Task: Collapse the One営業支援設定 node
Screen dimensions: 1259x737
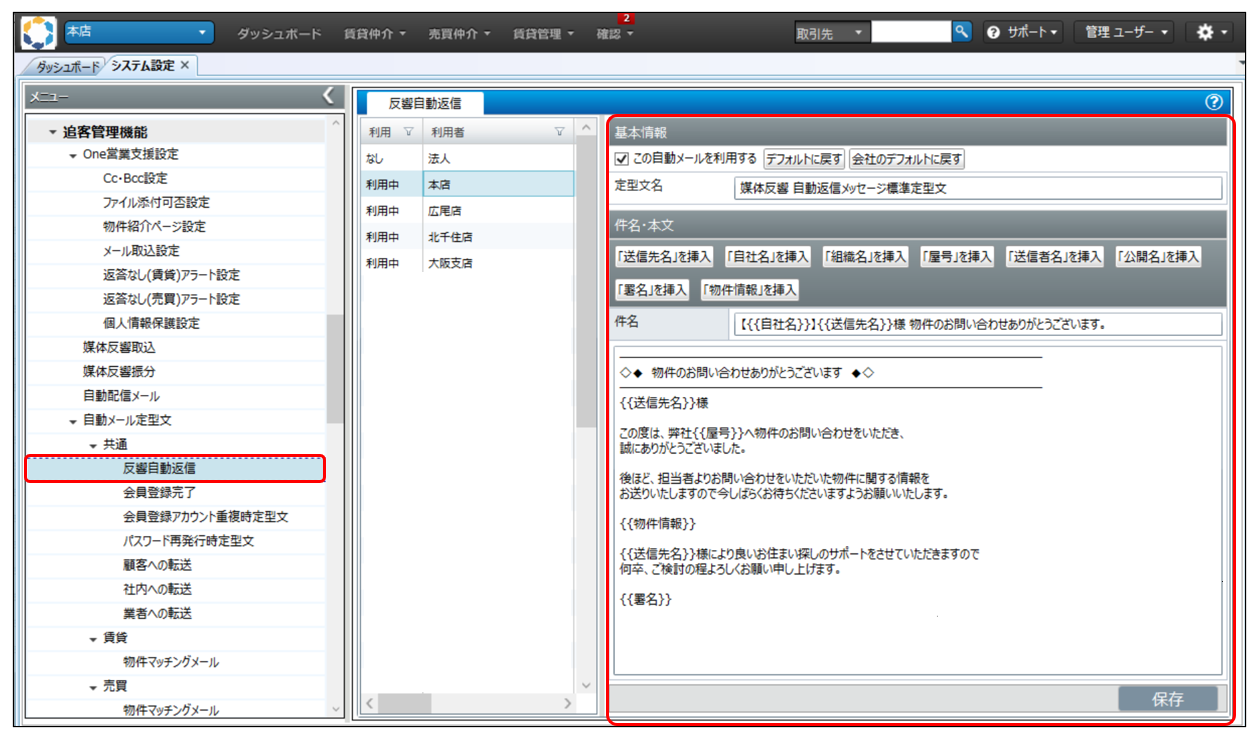Action: pyautogui.click(x=73, y=155)
